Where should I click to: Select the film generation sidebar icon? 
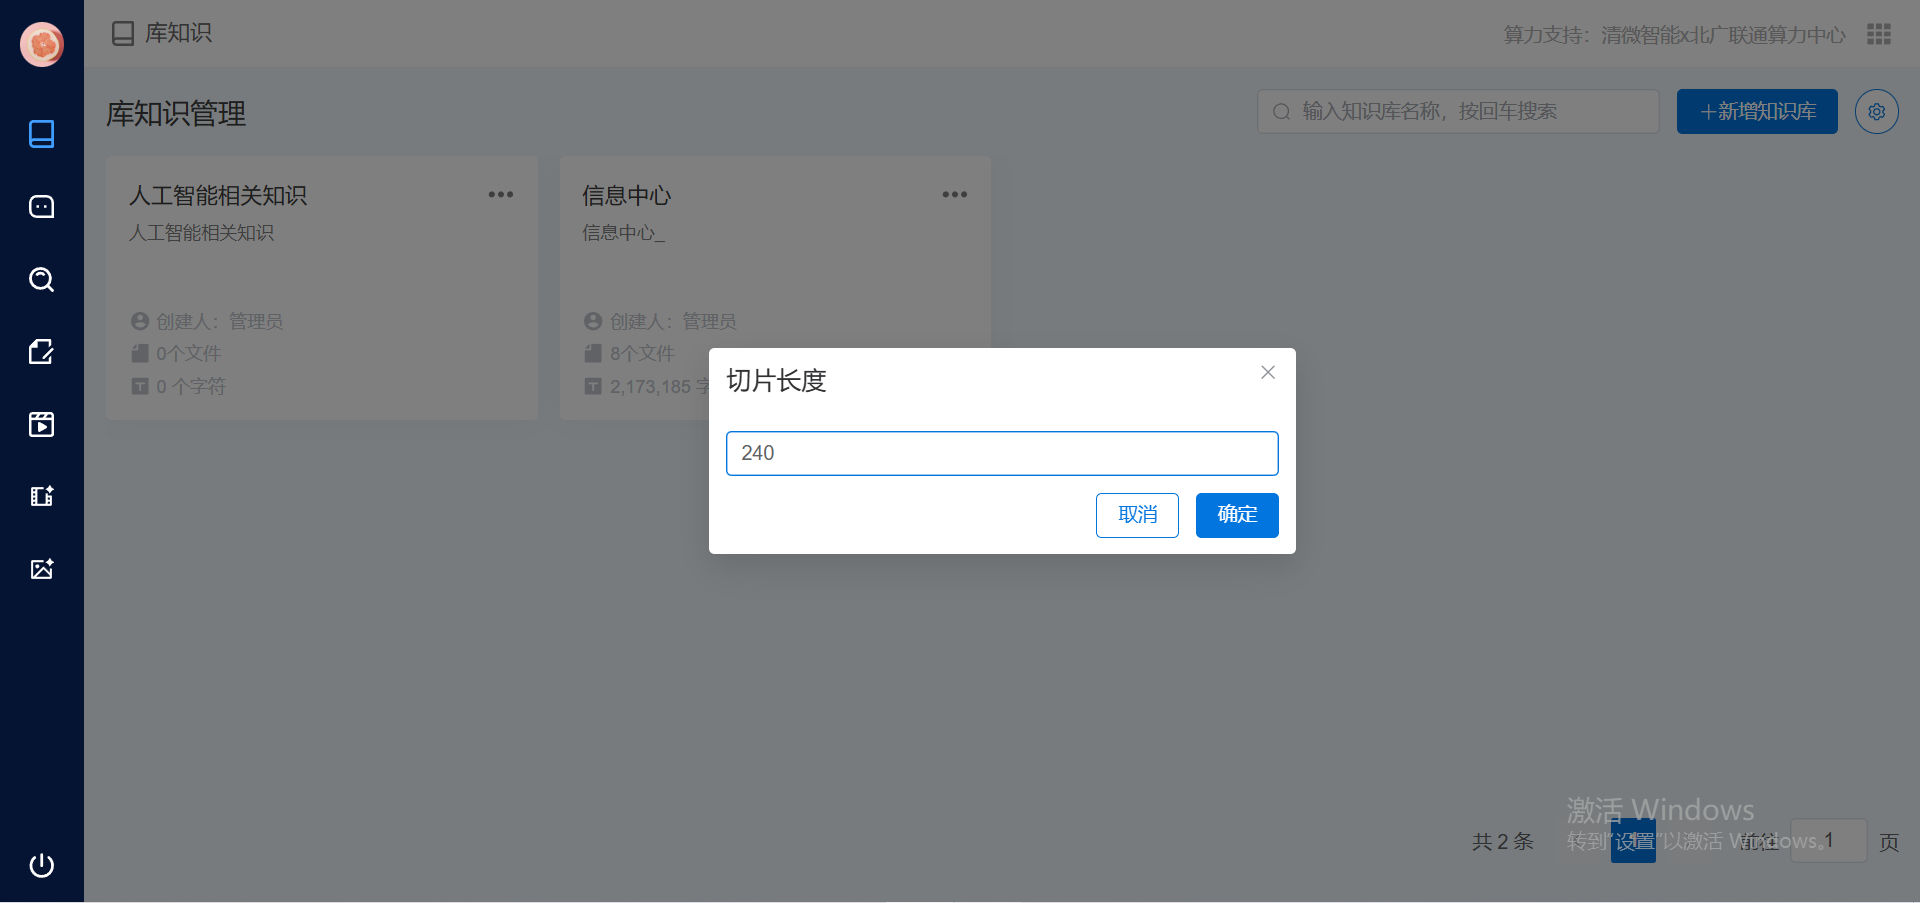click(41, 496)
